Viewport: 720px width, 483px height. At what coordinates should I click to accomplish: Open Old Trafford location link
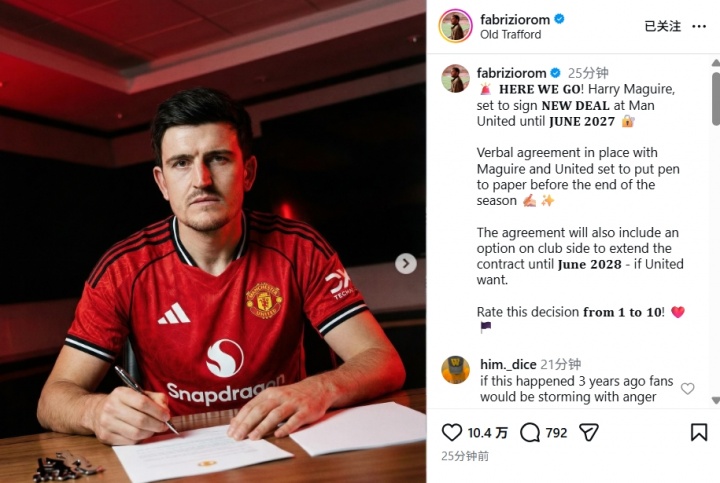pyautogui.click(x=510, y=34)
